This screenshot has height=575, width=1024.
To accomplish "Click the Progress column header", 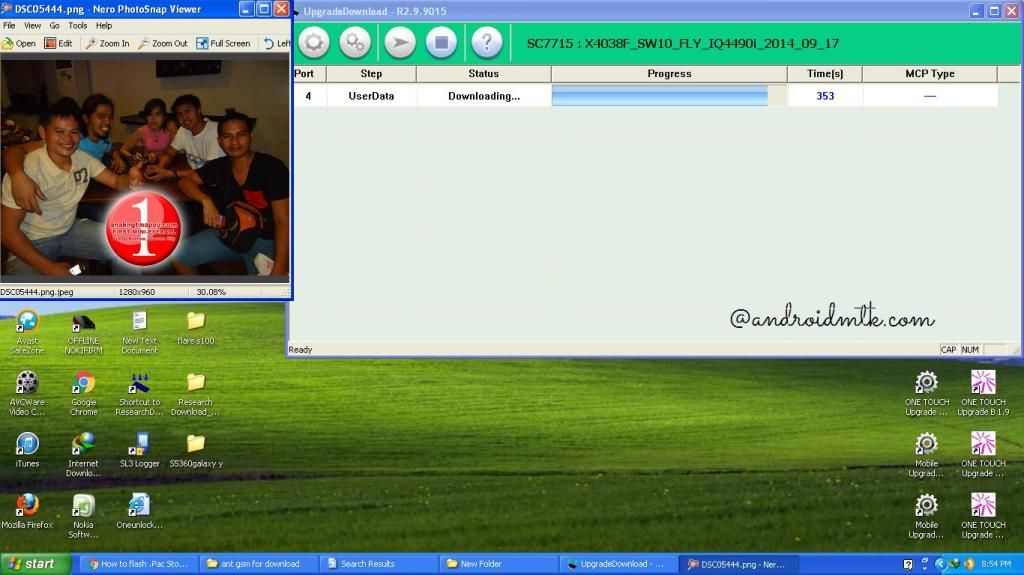I will point(669,74).
